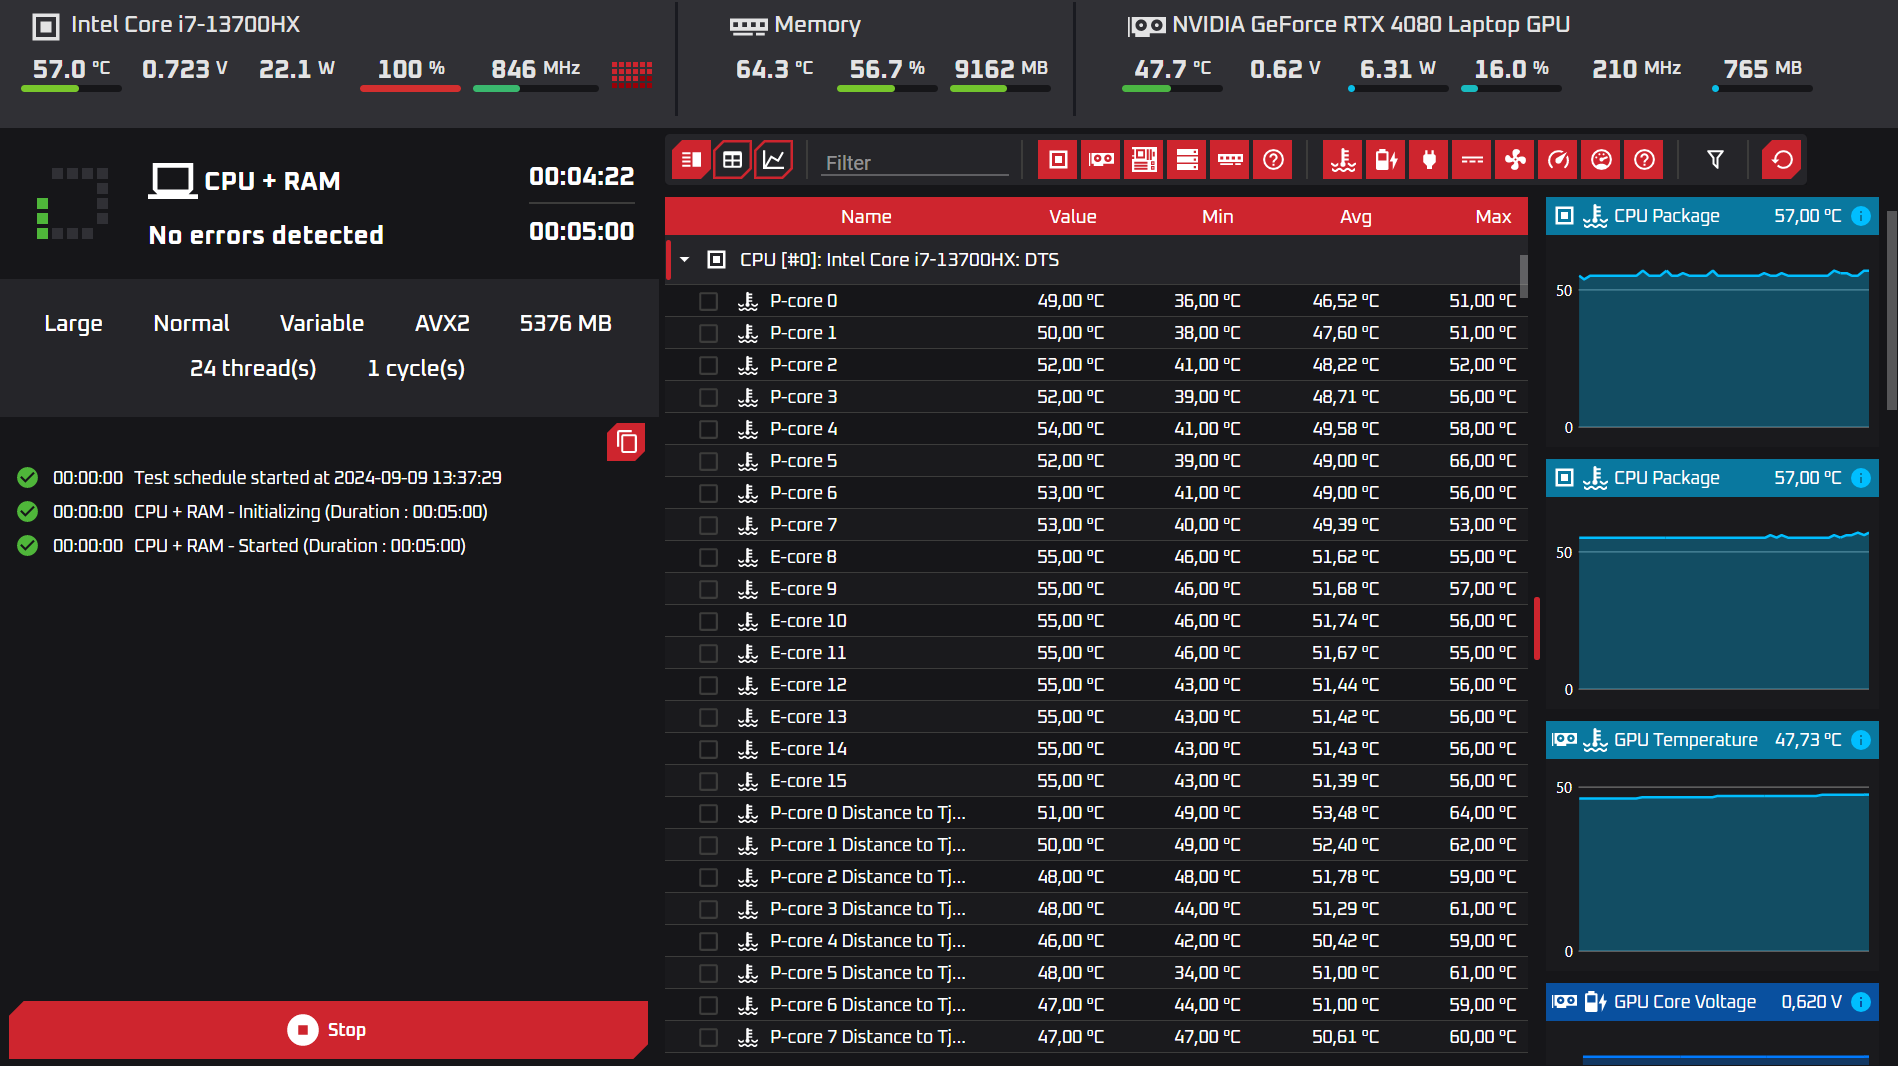The image size is (1898, 1066).
Task: Select the P-core 3 Distance to Tj row
Action: point(1096,909)
